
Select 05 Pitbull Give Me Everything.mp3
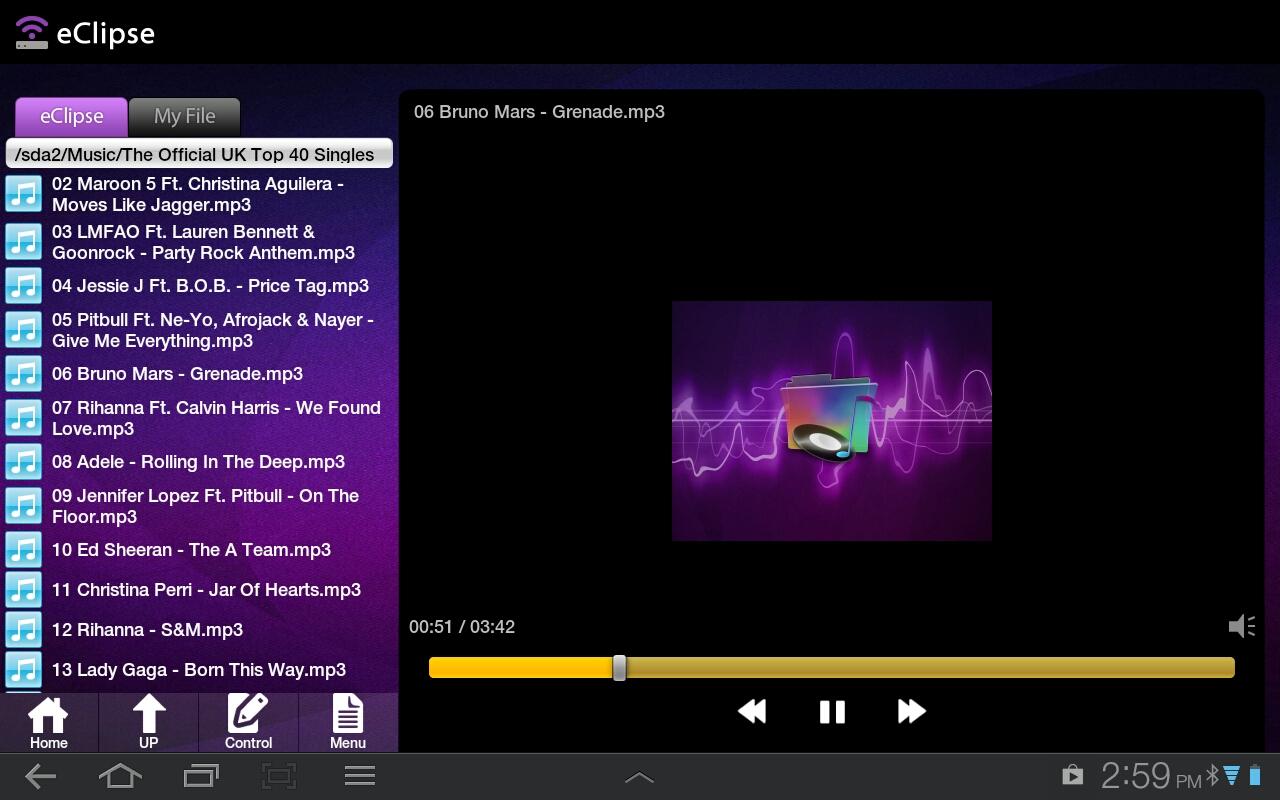pos(213,330)
